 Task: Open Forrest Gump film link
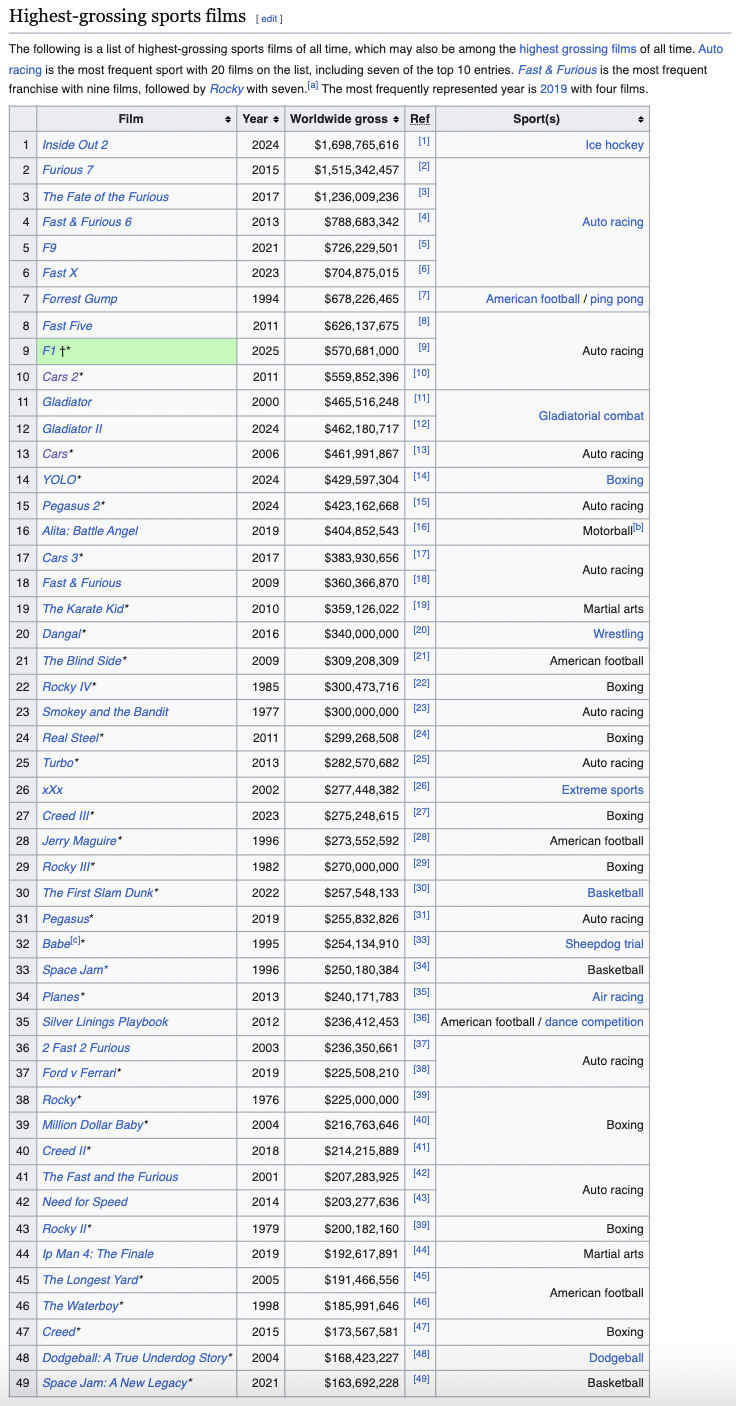(x=80, y=299)
